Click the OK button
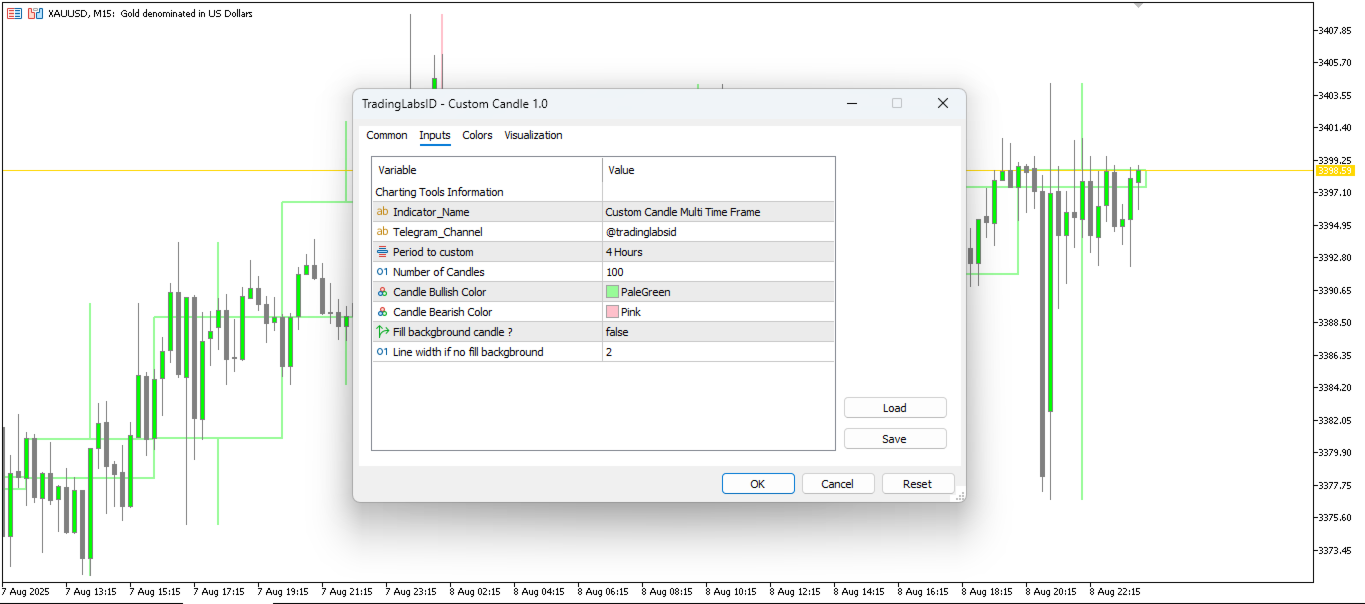Screen dimensions: 1365x604 tap(758, 484)
